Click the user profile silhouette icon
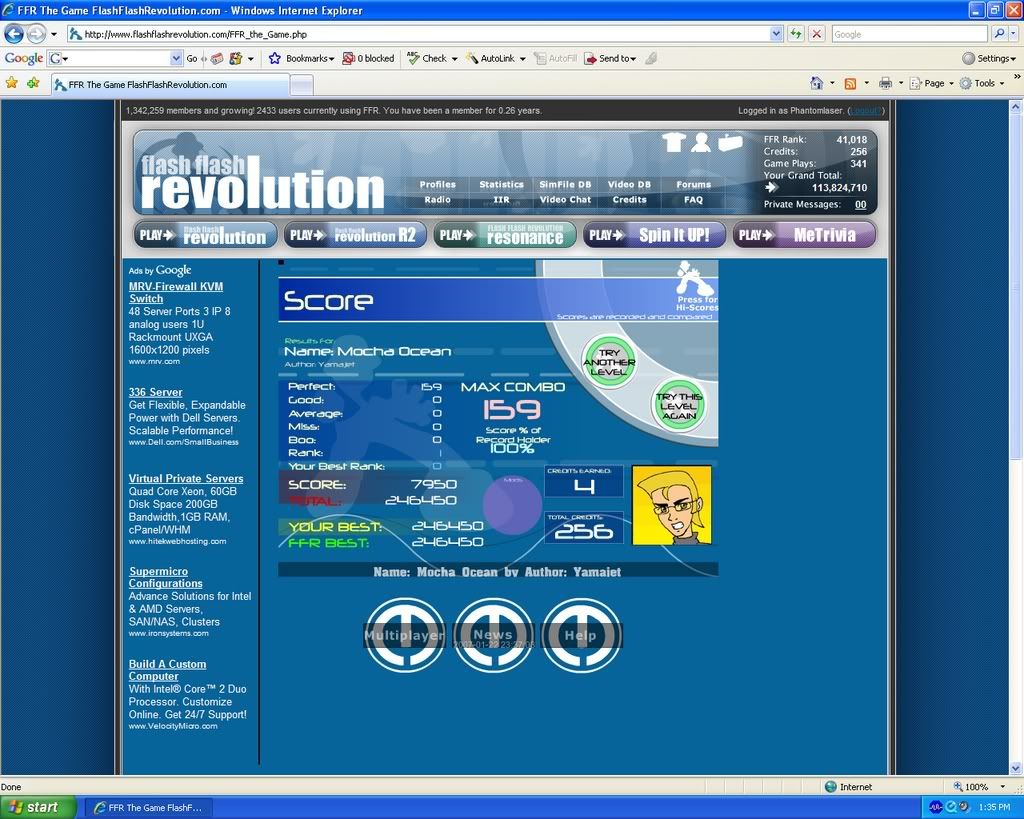Viewport: 1024px width, 819px height. [700, 143]
